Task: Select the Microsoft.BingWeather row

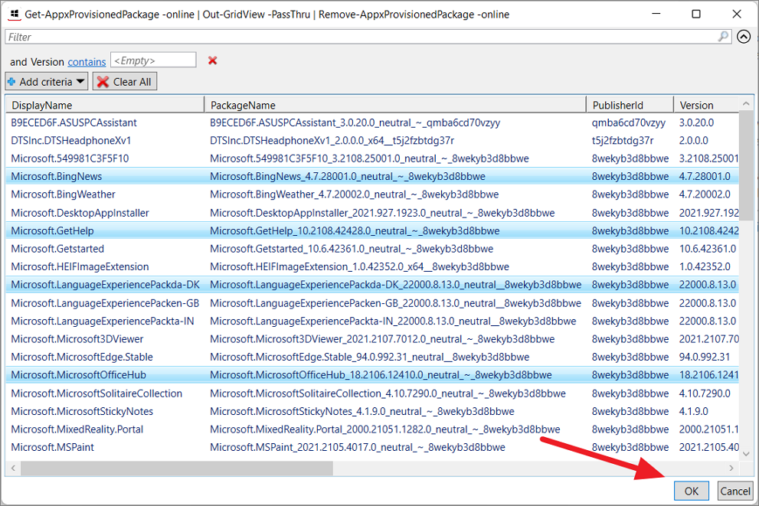Action: pyautogui.click(x=372, y=194)
